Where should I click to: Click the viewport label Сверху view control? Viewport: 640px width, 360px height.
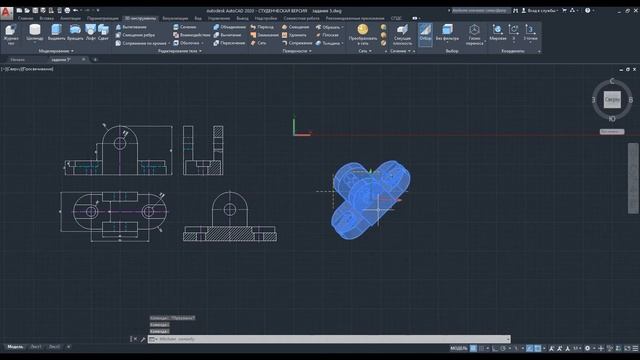tap(13, 69)
